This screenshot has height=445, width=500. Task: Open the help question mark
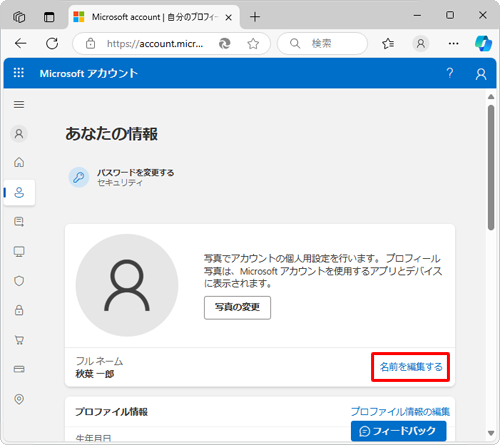(450, 73)
